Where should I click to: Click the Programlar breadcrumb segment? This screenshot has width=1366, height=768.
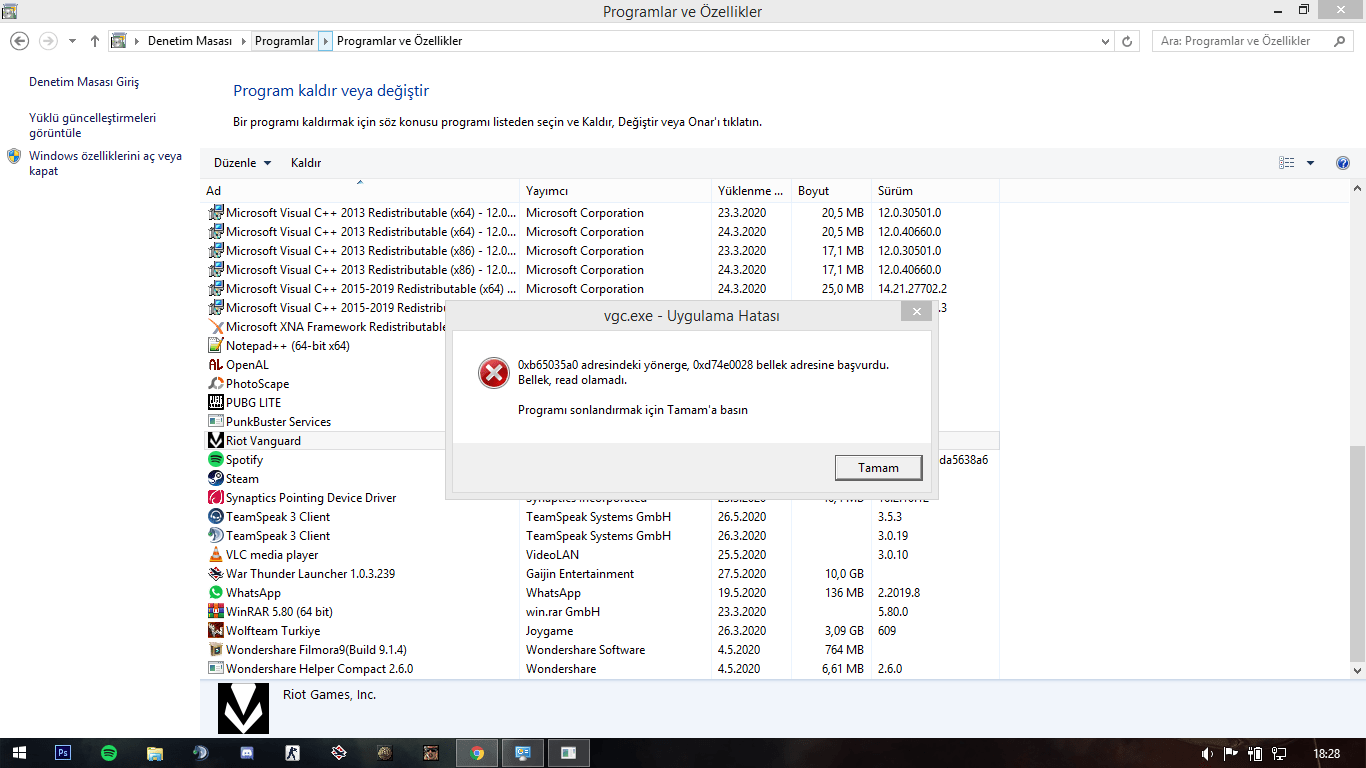coord(284,41)
